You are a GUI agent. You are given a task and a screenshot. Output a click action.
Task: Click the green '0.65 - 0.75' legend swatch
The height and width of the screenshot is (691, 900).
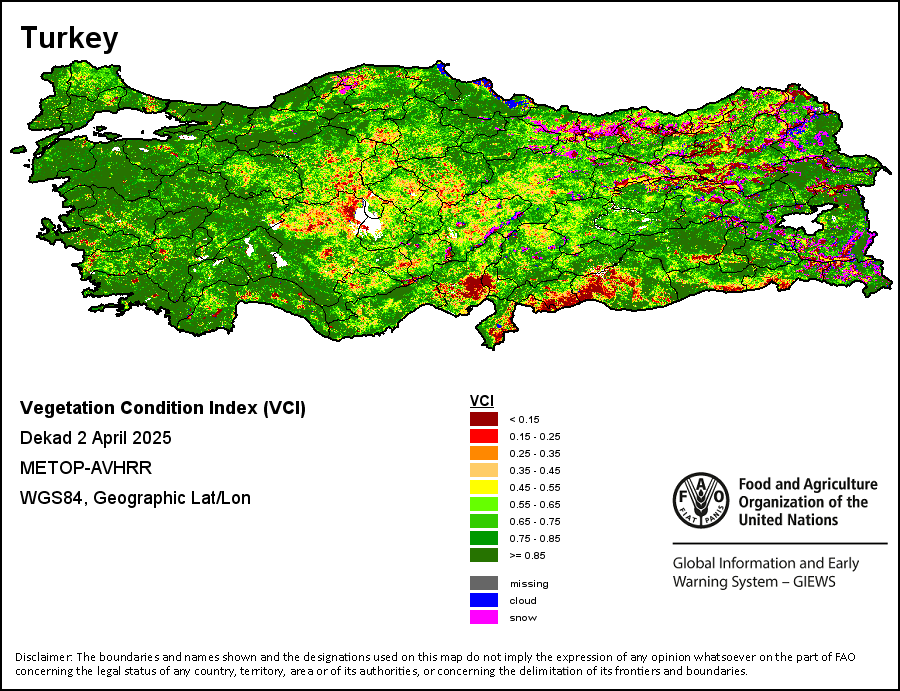click(x=484, y=521)
